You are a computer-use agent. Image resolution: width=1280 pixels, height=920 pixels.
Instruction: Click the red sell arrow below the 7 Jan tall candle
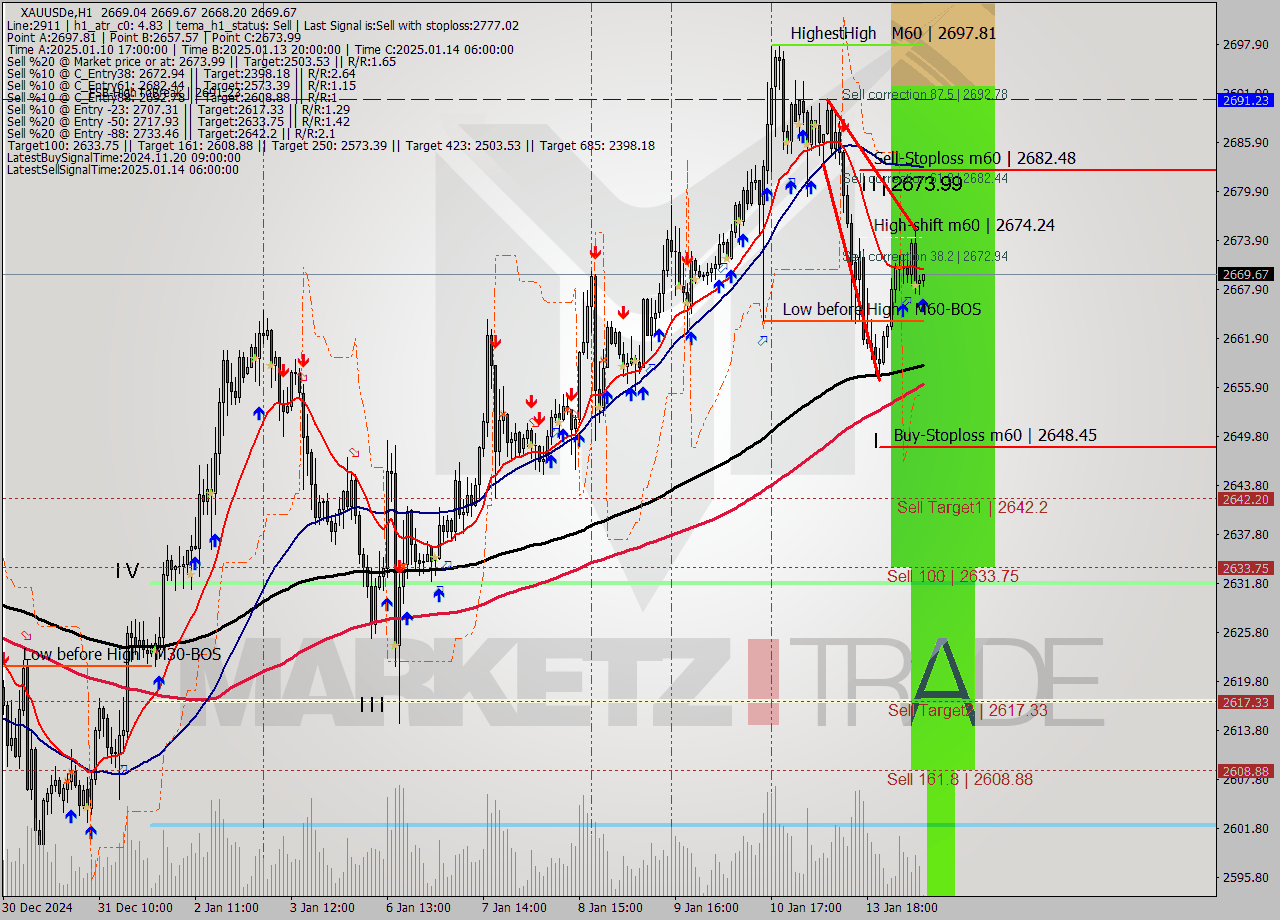[x=495, y=342]
